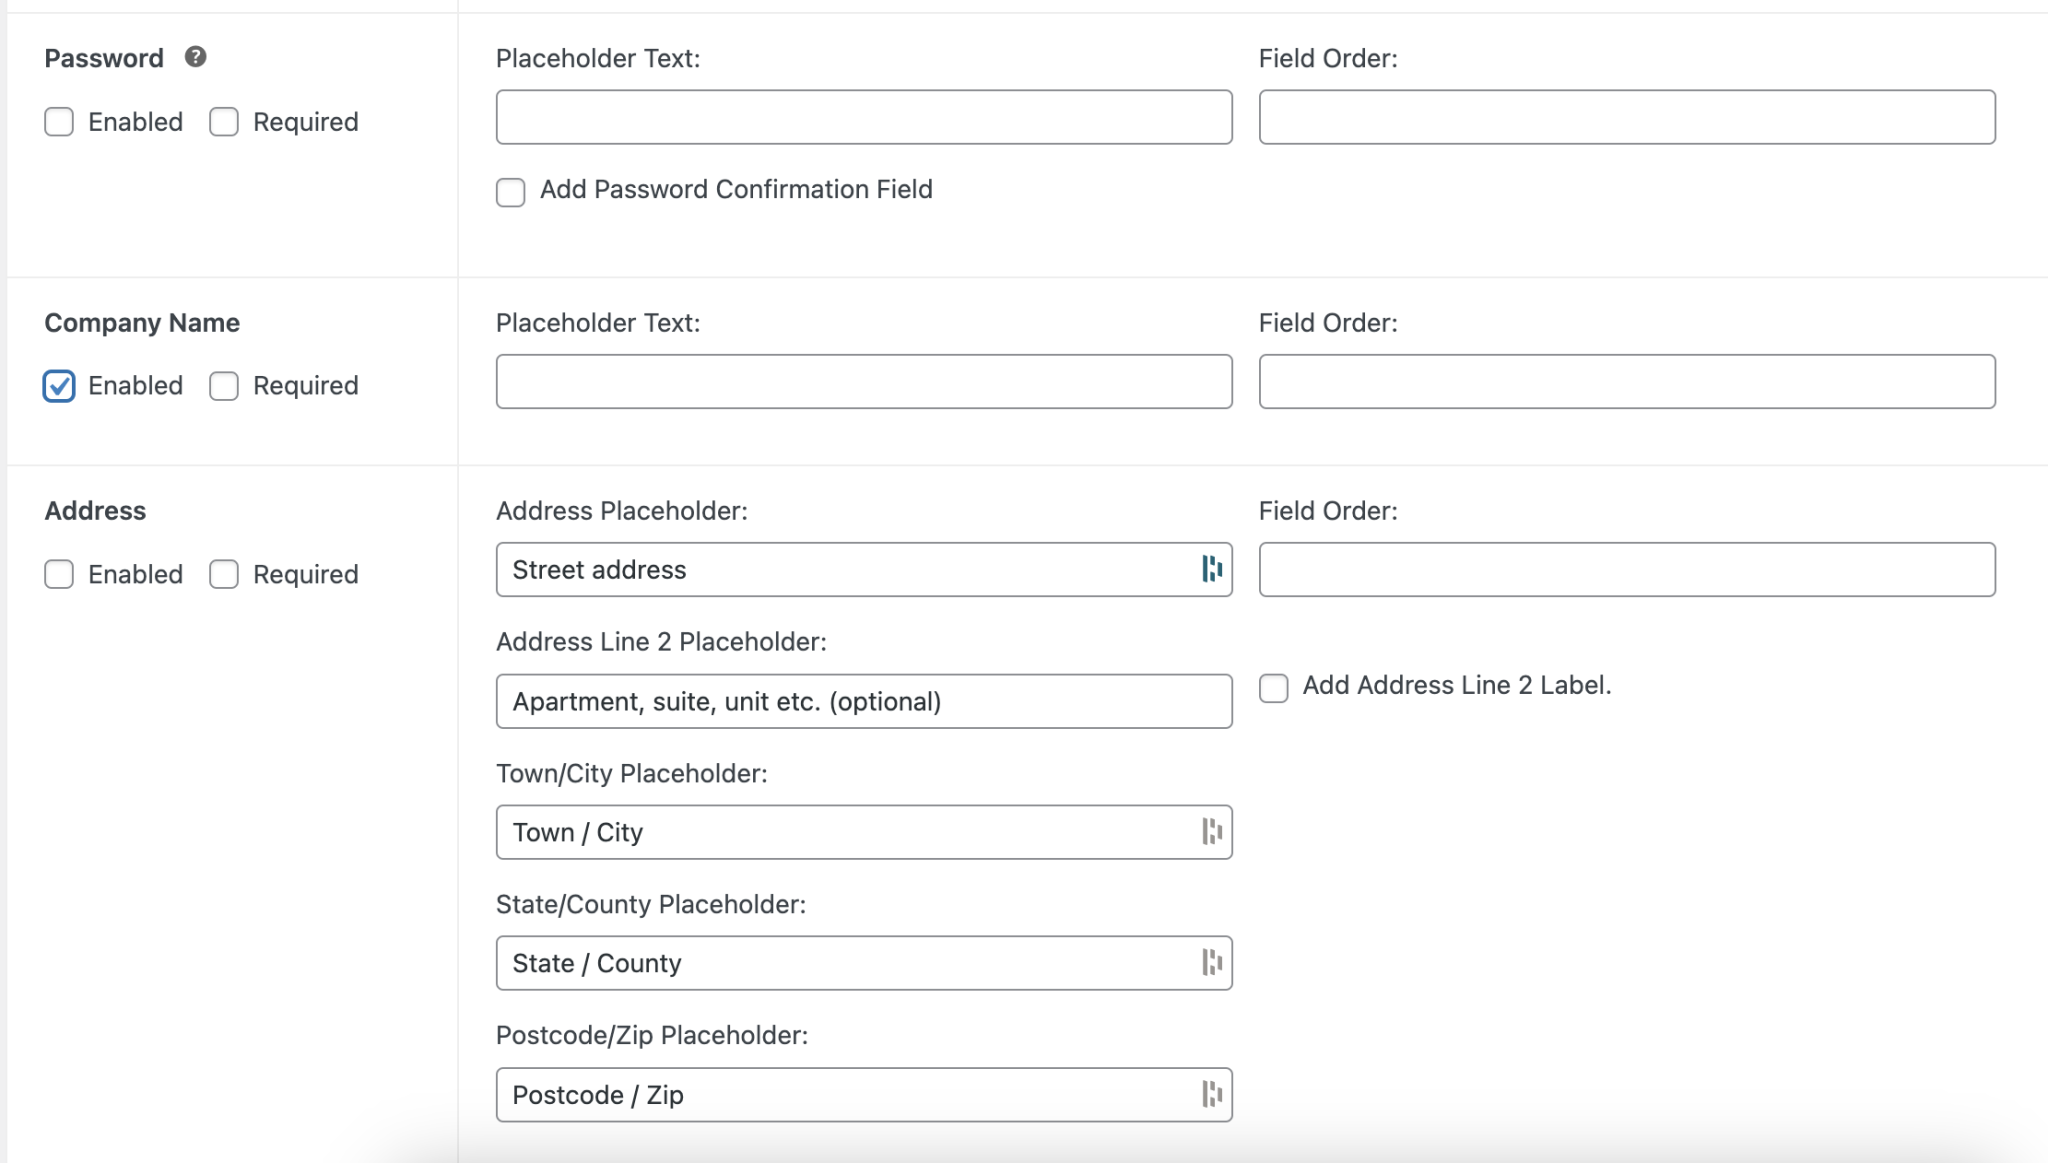
Task: Click Address Field Order input
Action: pyautogui.click(x=1626, y=569)
